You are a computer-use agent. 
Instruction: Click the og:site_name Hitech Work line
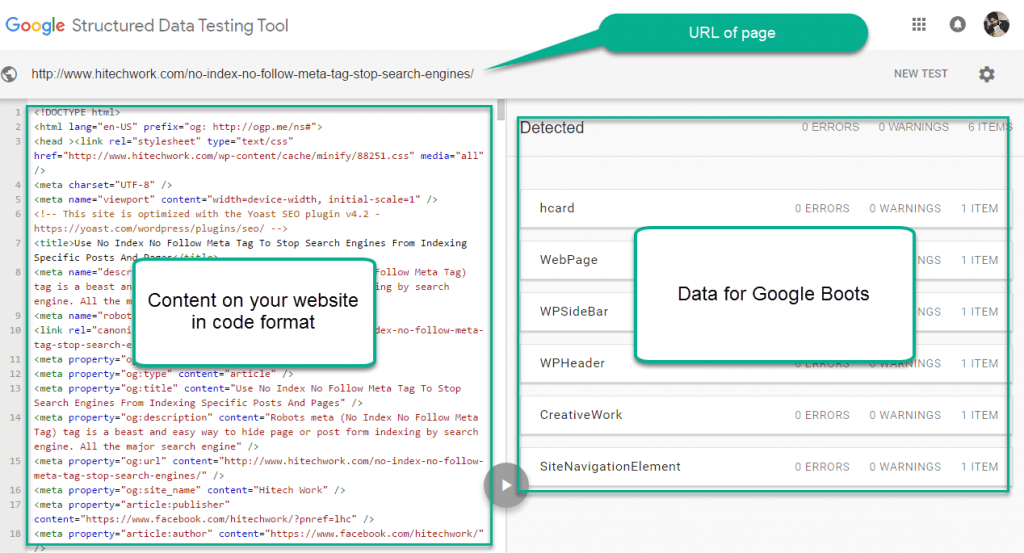(189, 490)
